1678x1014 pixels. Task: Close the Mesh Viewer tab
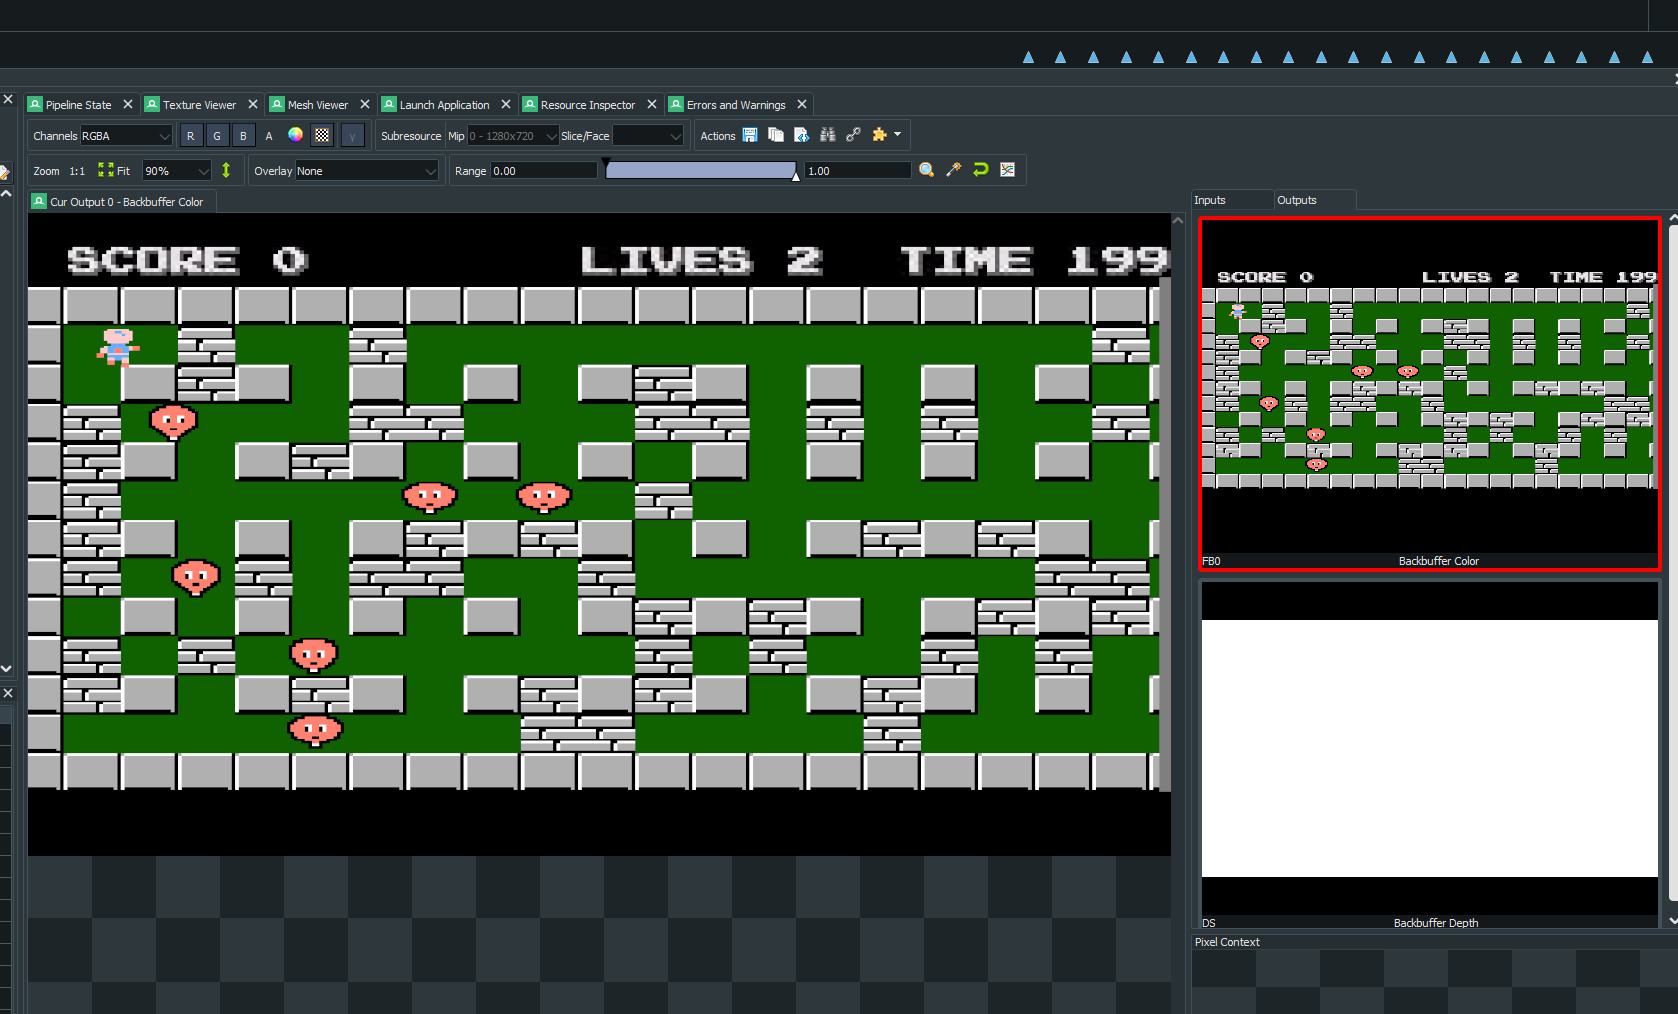365,104
